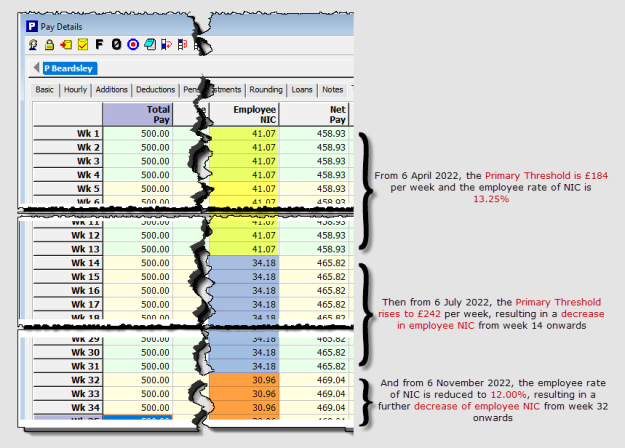Go to previous employee using left arrow
The image size is (625, 448).
tap(38, 68)
